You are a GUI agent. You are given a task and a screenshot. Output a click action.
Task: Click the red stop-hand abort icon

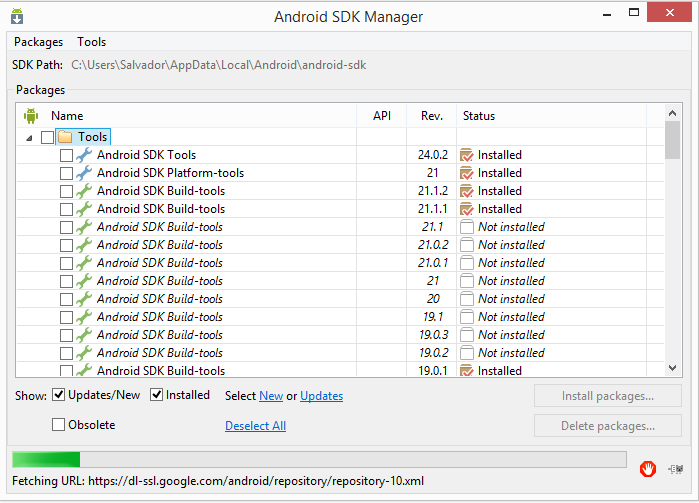[648, 469]
